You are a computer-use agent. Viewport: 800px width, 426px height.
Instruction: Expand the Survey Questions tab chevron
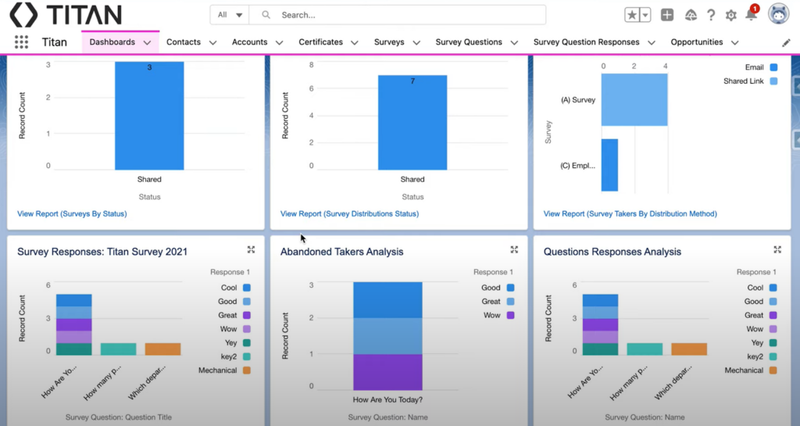pos(514,42)
